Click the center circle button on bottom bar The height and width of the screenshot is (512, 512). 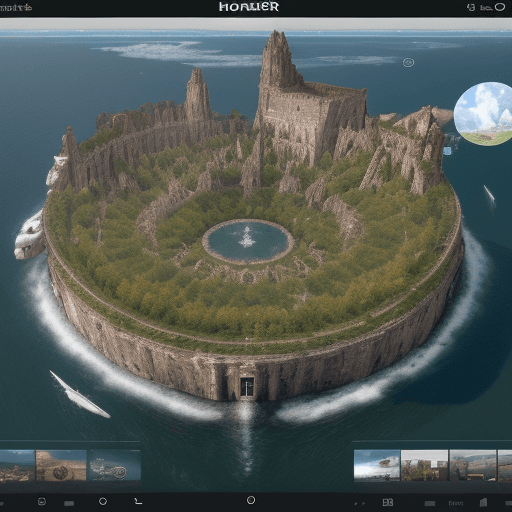[251, 500]
